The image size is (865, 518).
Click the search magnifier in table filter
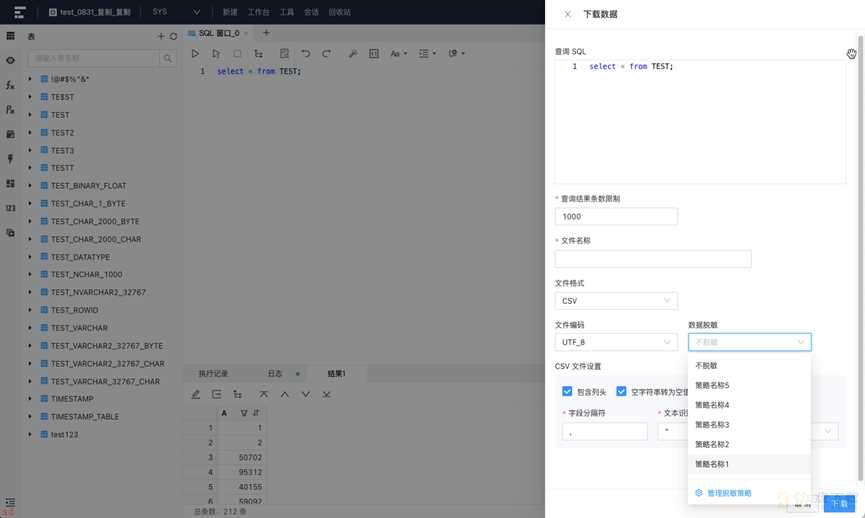coord(167,58)
